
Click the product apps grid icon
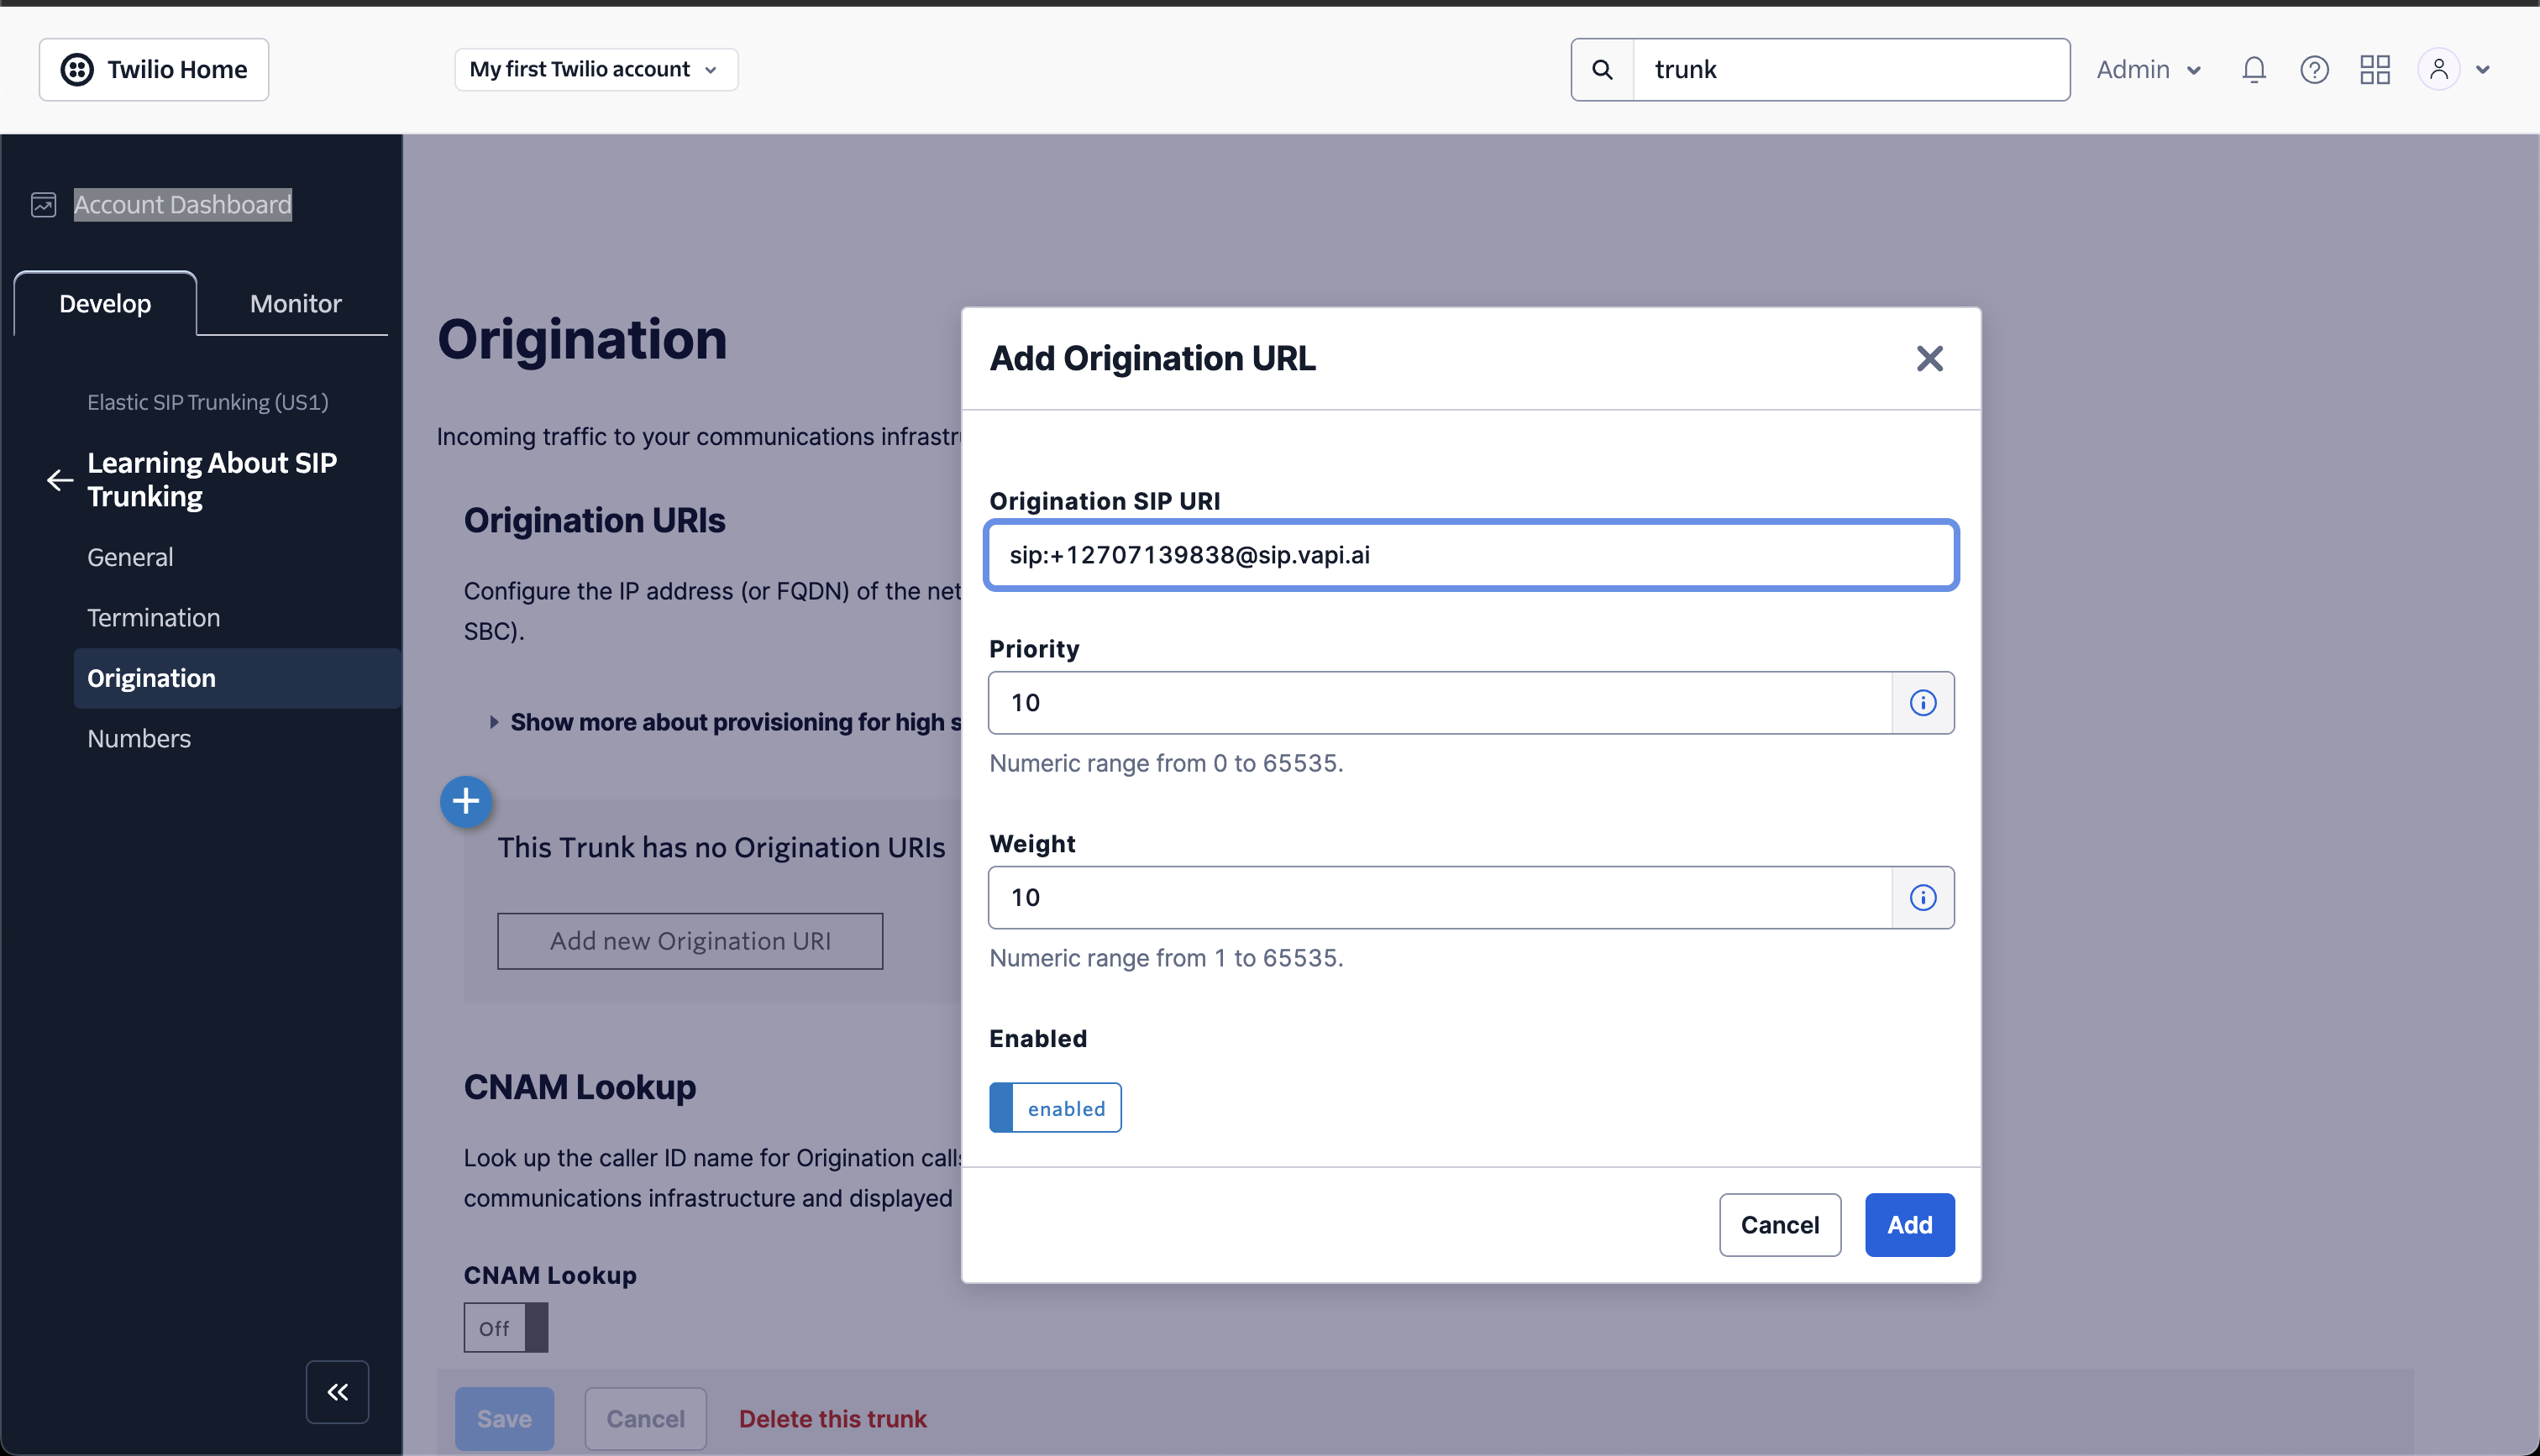pyautogui.click(x=2375, y=69)
